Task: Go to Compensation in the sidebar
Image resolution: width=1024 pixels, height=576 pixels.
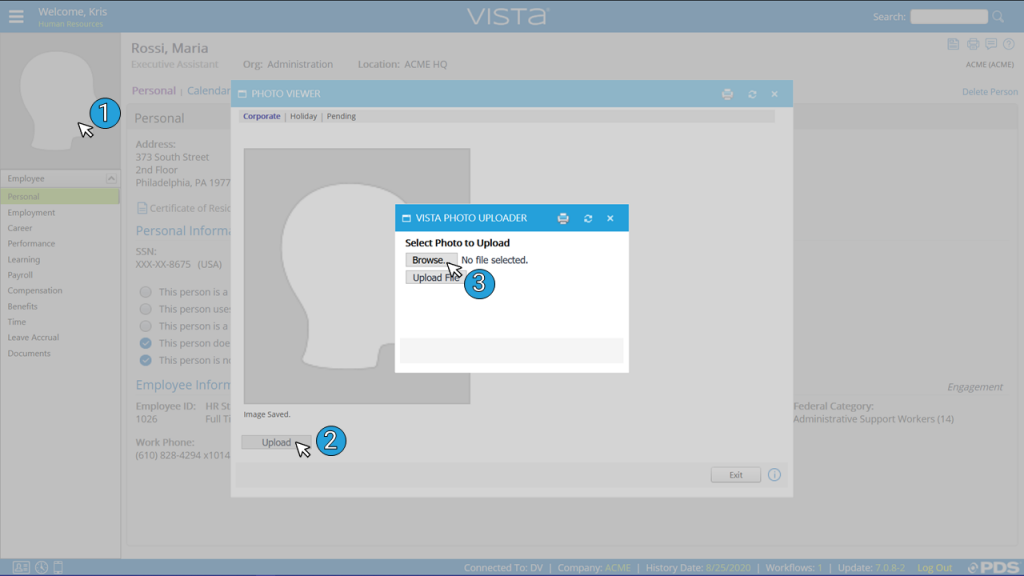Action: tap(35, 291)
